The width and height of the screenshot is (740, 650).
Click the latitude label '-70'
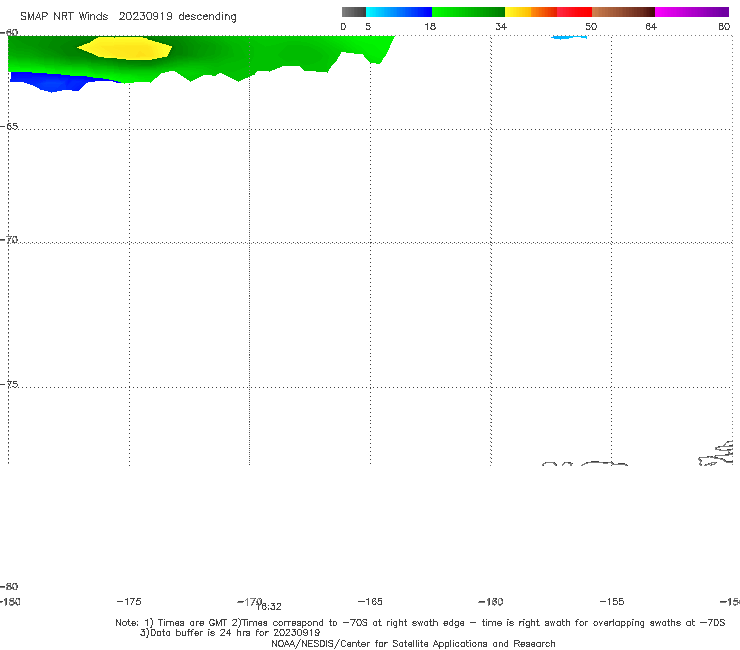tap(9, 240)
